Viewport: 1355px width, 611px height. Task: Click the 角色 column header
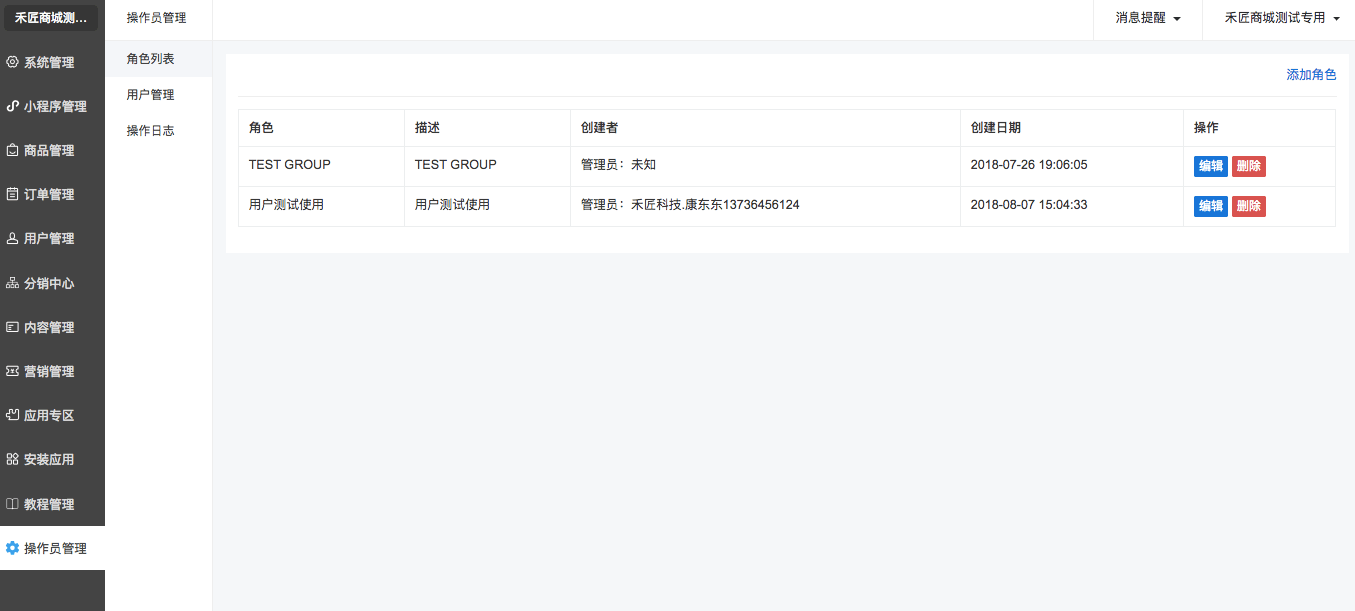coord(261,128)
